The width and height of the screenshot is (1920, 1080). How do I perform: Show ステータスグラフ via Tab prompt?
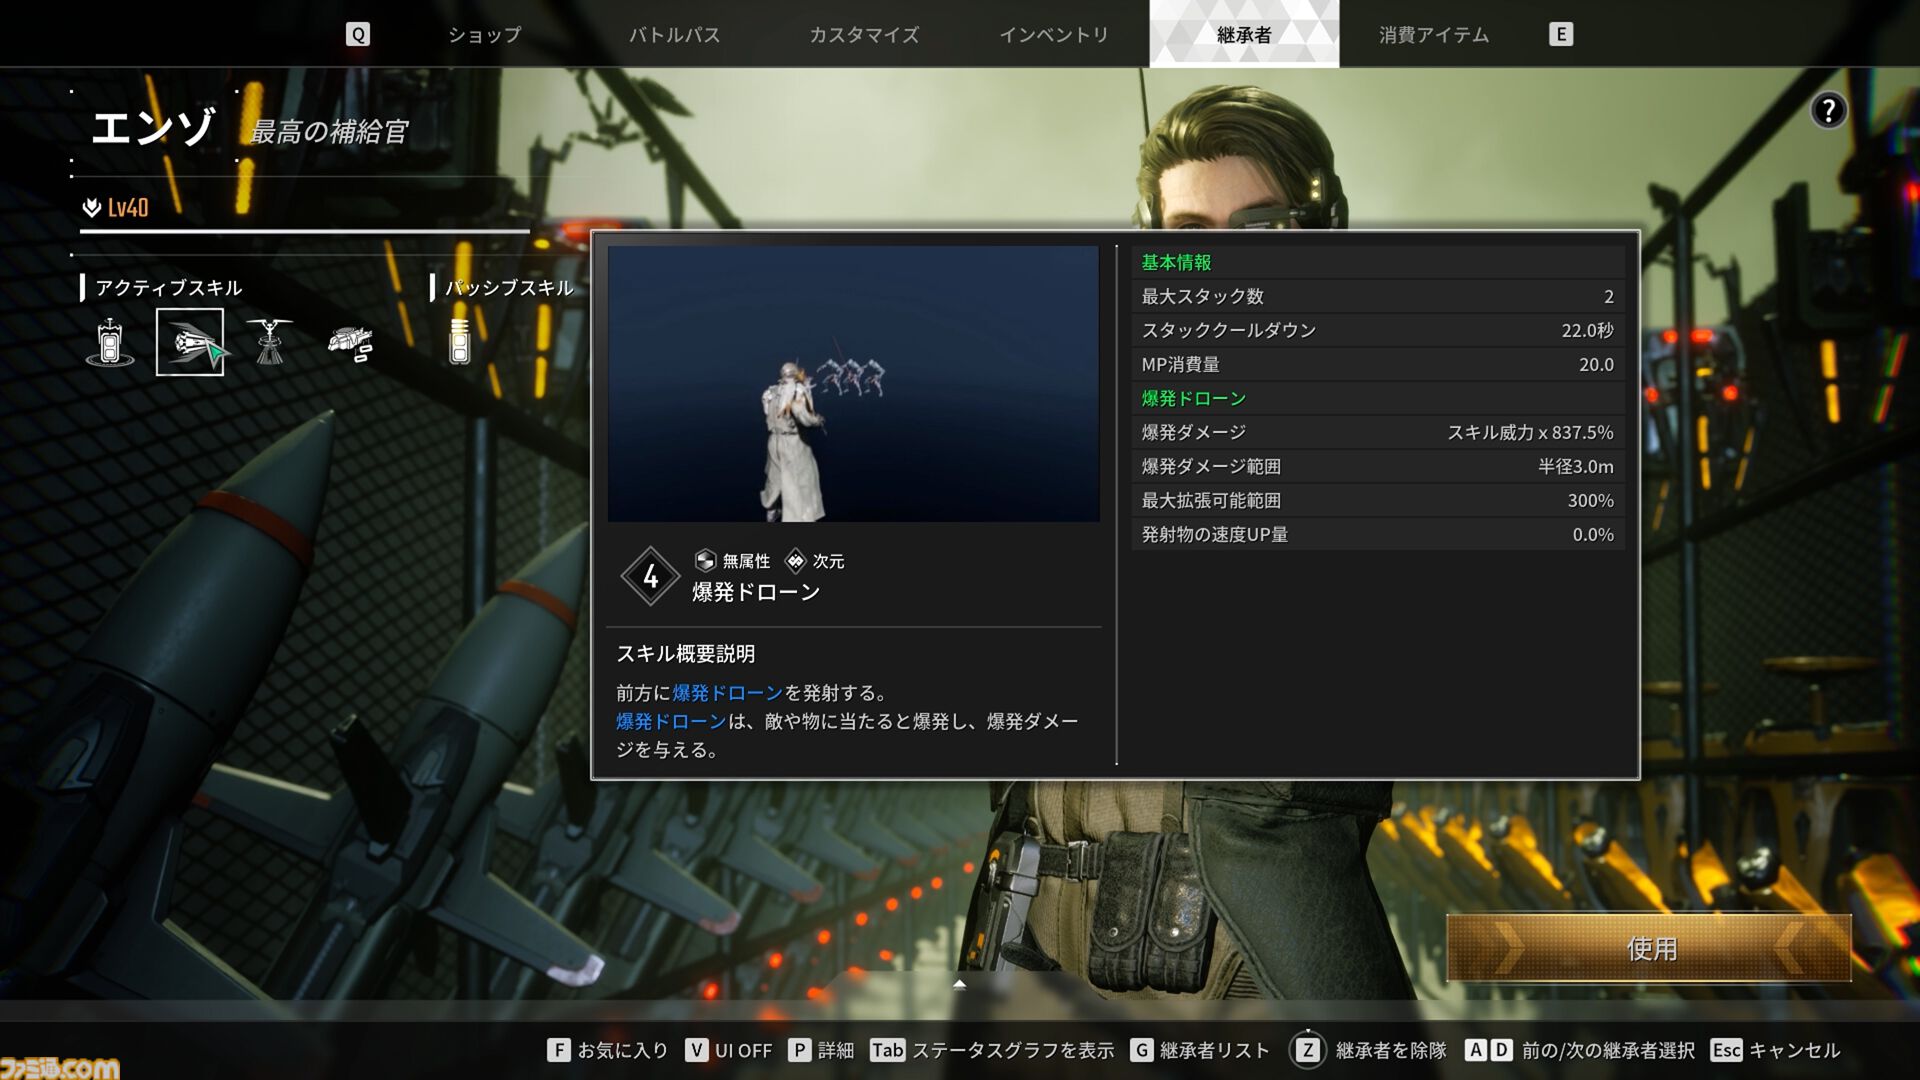992,1050
